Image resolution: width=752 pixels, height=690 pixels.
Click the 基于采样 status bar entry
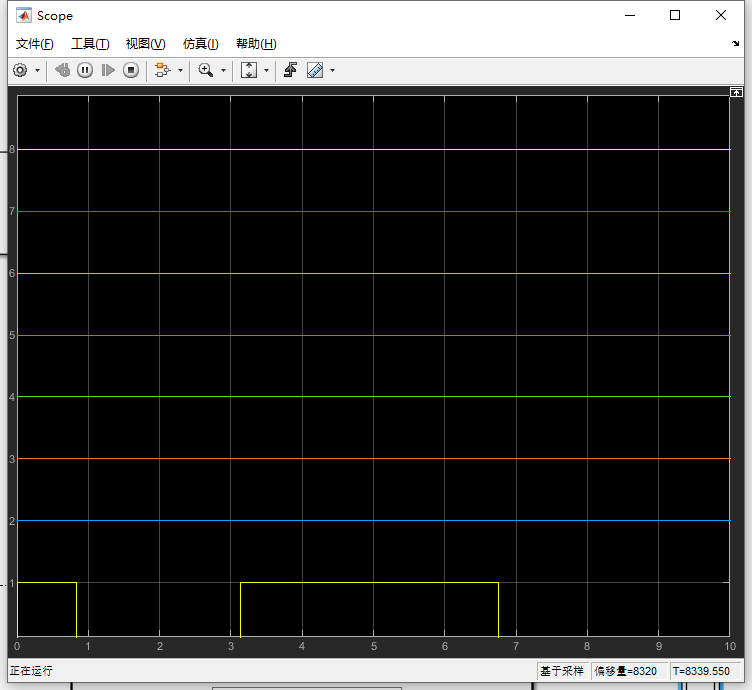(x=562, y=671)
